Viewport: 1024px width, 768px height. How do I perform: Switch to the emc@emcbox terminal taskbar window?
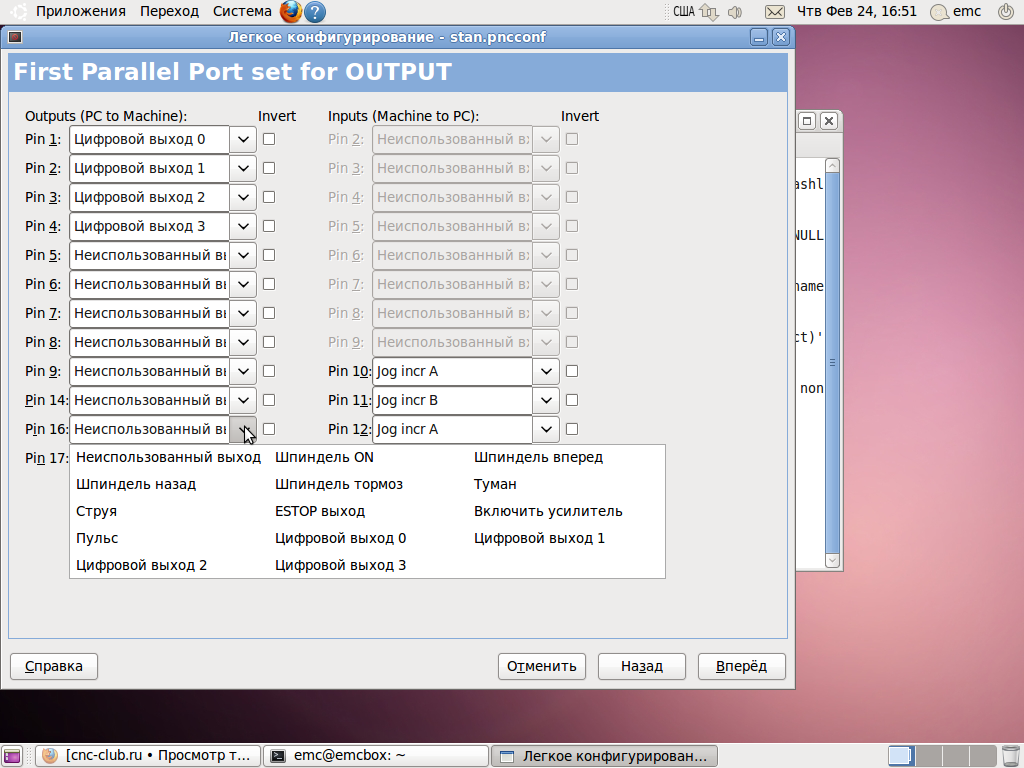coord(376,756)
